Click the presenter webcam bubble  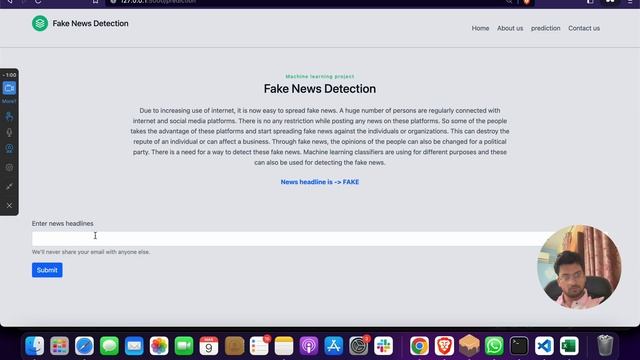click(x=579, y=267)
